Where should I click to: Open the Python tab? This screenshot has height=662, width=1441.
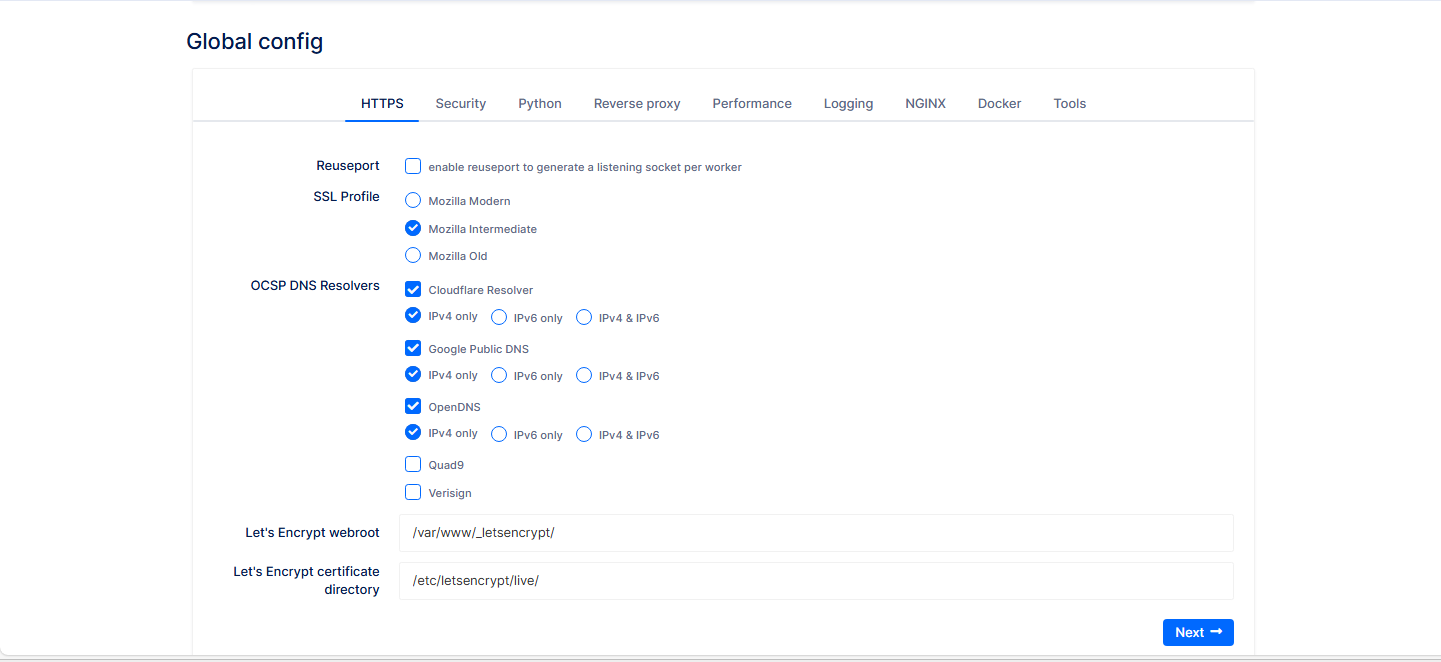click(x=539, y=103)
